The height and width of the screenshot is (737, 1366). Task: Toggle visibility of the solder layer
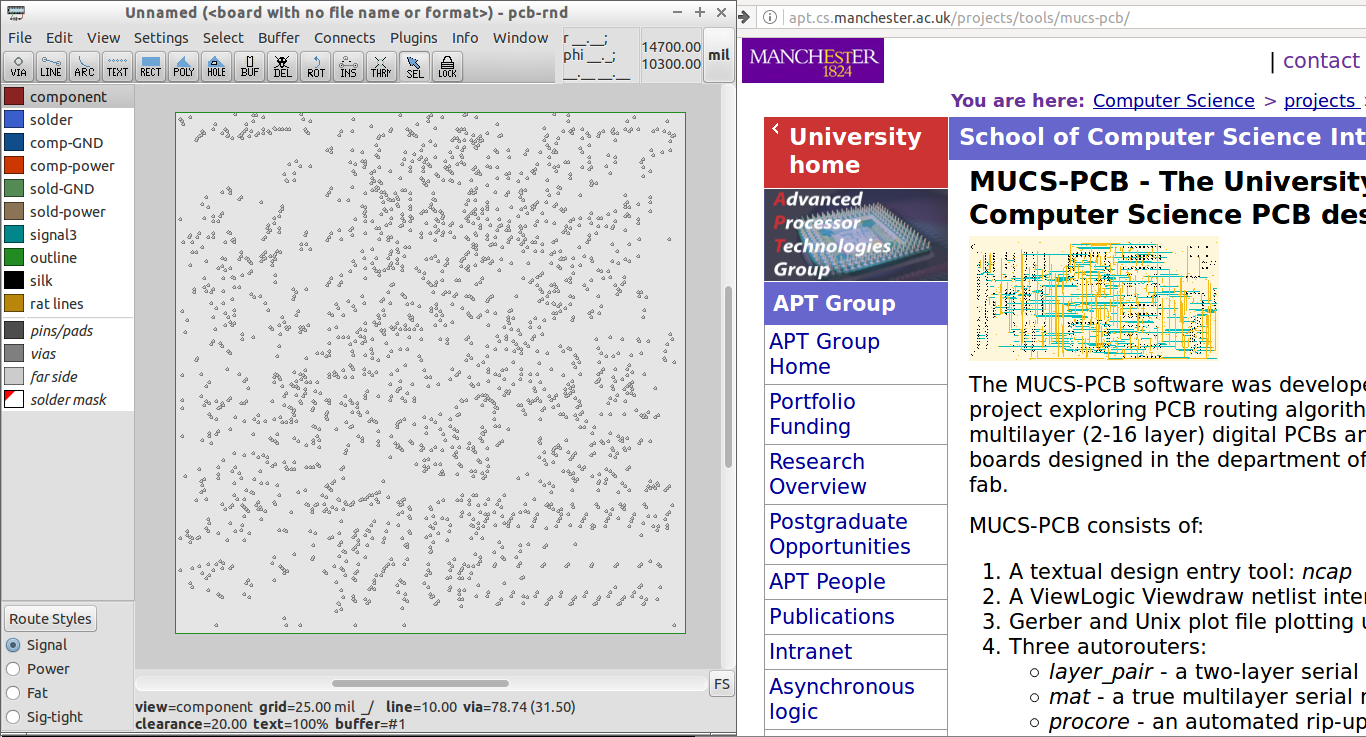tap(14, 120)
